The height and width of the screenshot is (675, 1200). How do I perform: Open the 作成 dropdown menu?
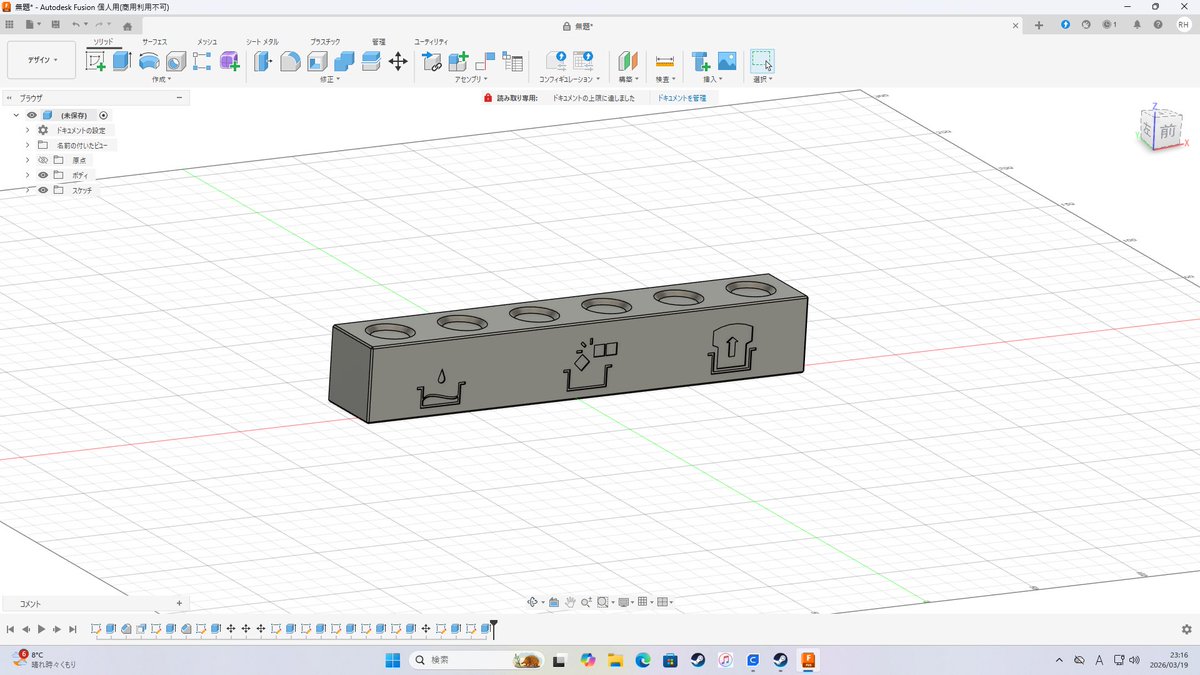click(162, 79)
